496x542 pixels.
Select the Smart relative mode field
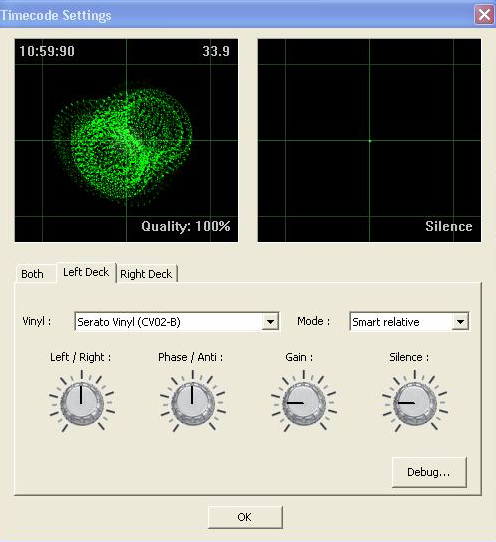point(409,322)
